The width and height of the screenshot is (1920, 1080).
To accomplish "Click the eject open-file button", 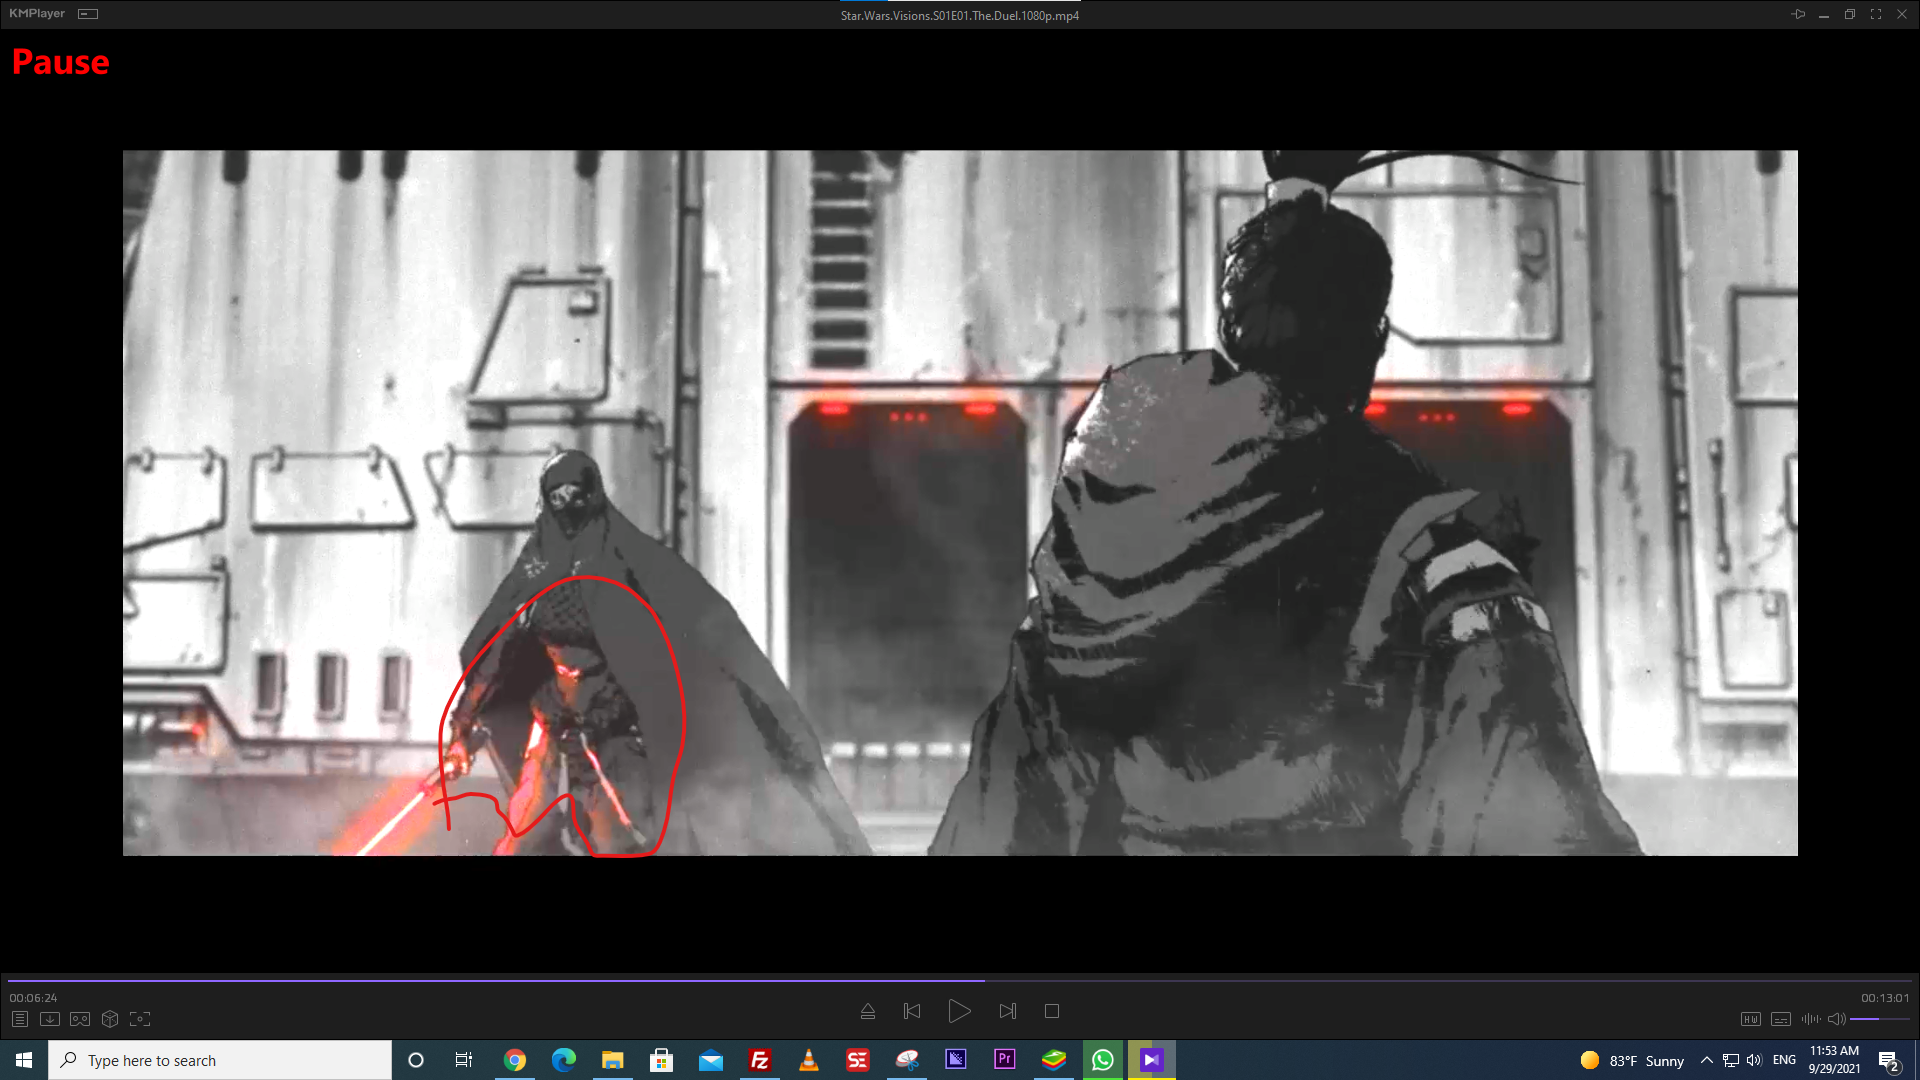I will coord(868,1011).
